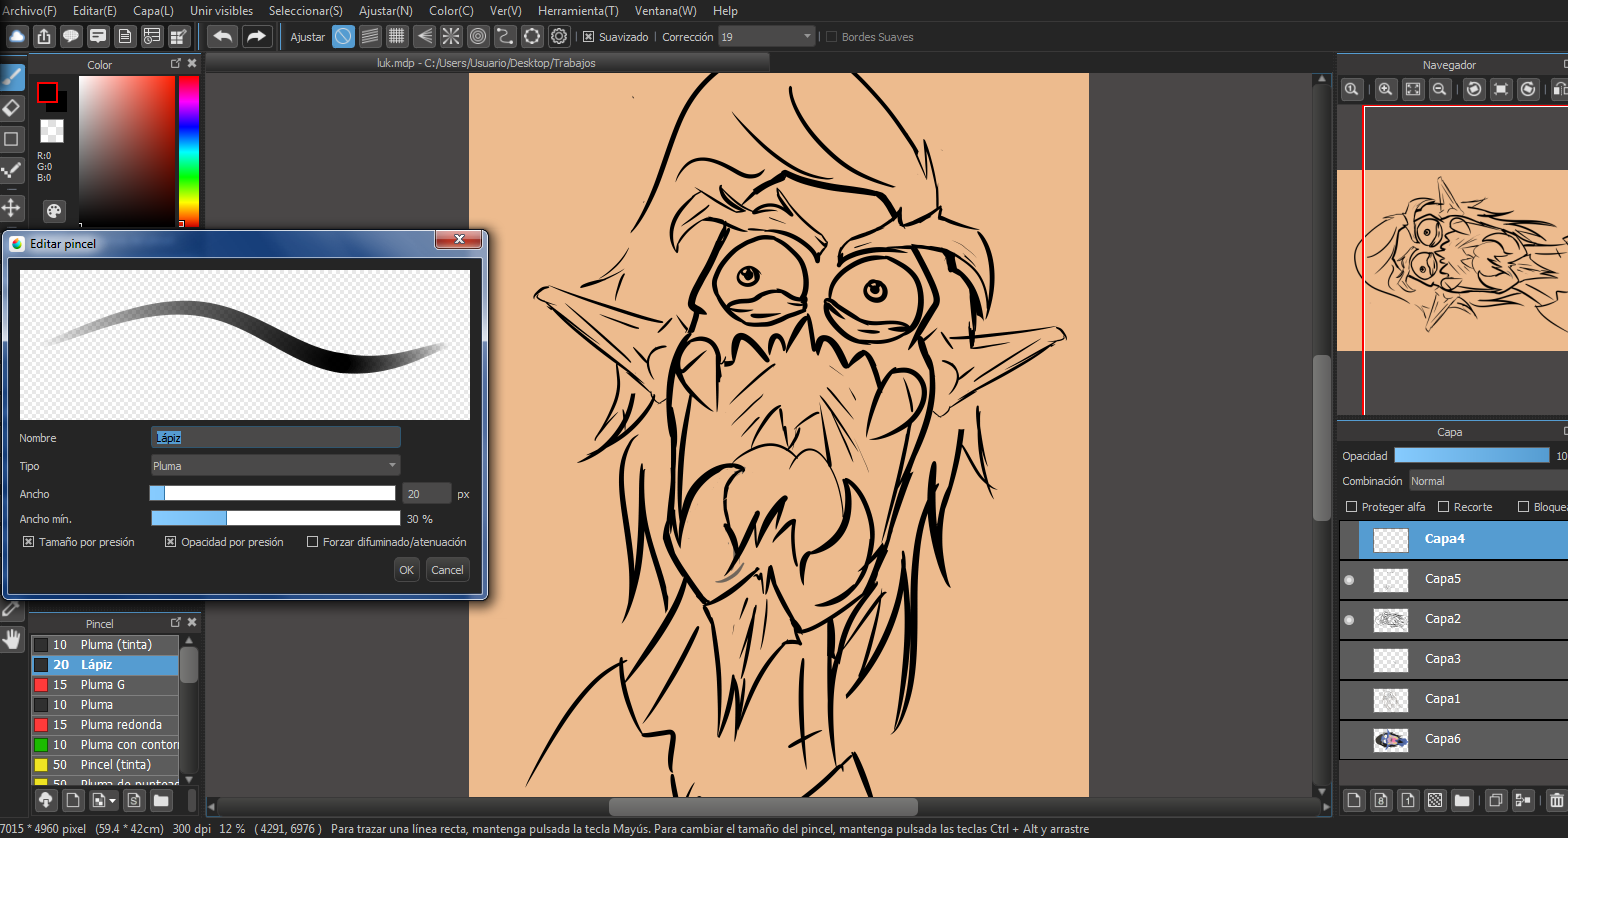The height and width of the screenshot is (900, 1600).
Task: Rotate canvas left in Navigator
Action: 1474,89
